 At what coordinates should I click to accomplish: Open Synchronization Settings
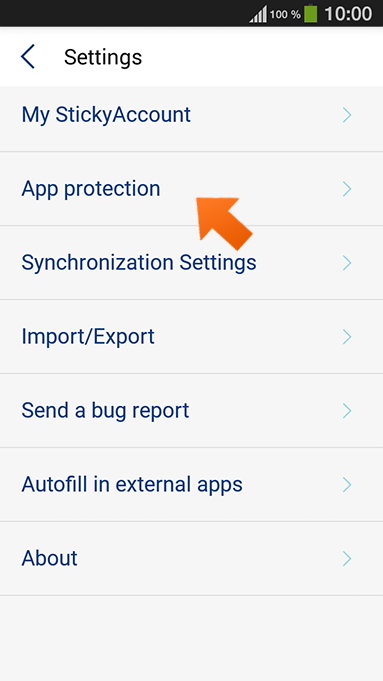[192, 263]
